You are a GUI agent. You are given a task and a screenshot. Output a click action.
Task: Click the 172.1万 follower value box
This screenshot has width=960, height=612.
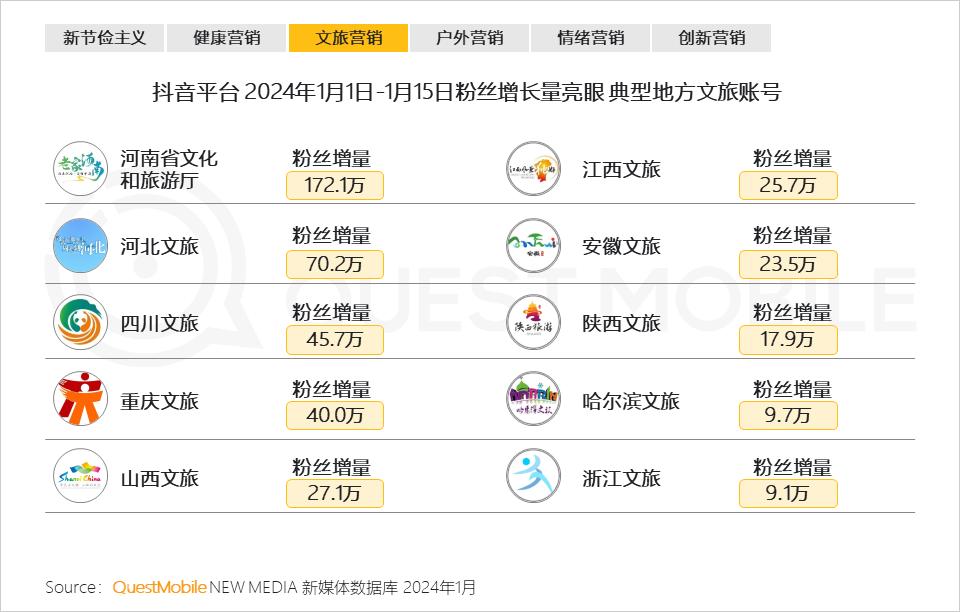click(x=335, y=185)
